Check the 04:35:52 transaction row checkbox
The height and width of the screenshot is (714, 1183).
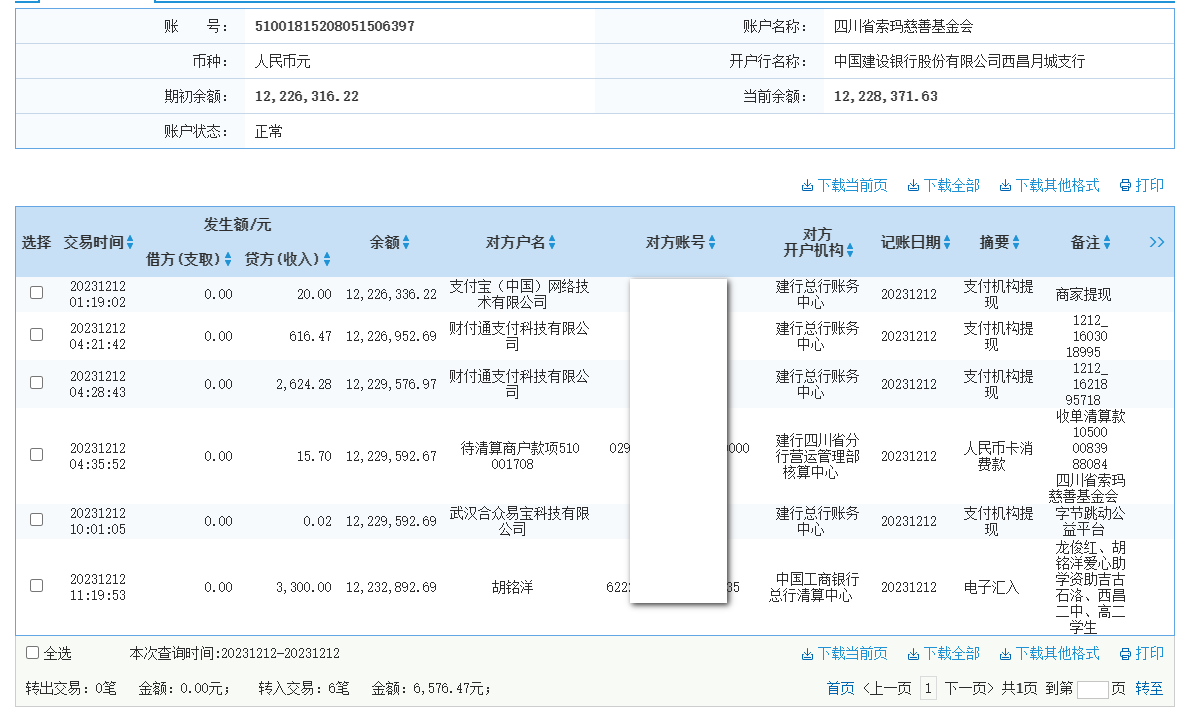pos(36,454)
